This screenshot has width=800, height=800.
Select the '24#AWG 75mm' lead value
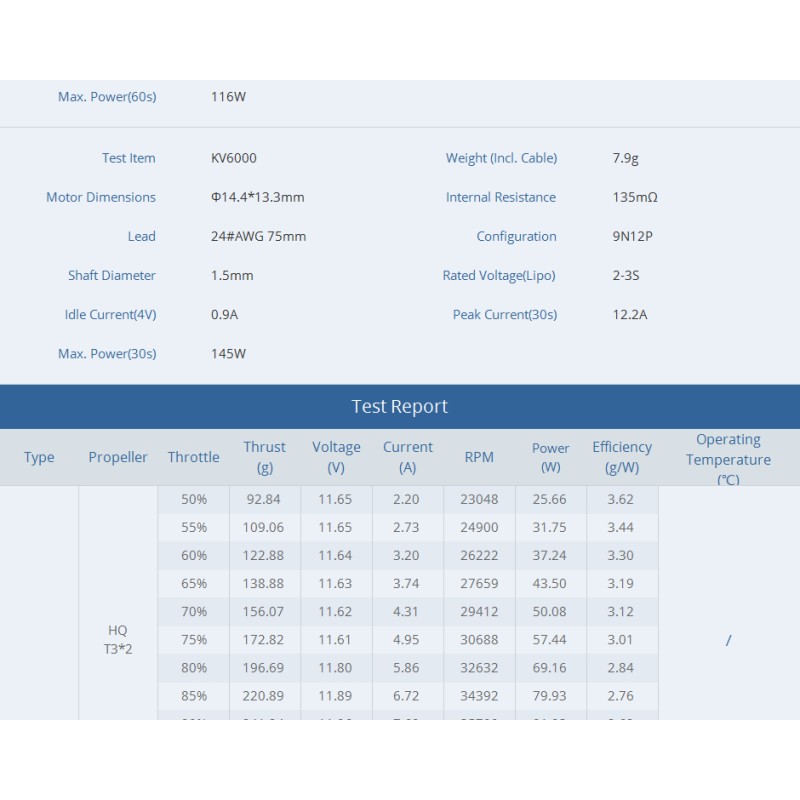pyautogui.click(x=259, y=237)
